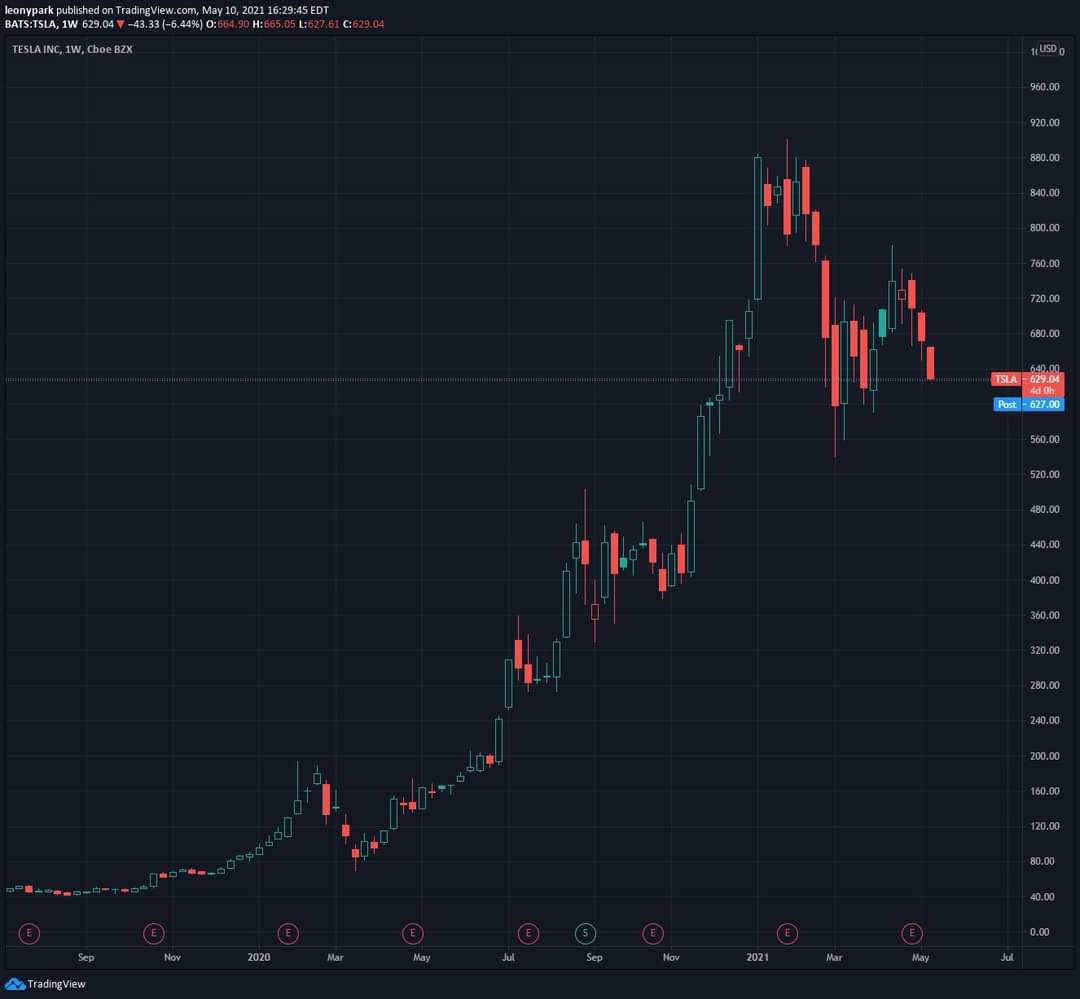Image resolution: width=1080 pixels, height=999 pixels.
Task: Click the BATS:TSLA, 1W symbol text
Action: pos(41,24)
